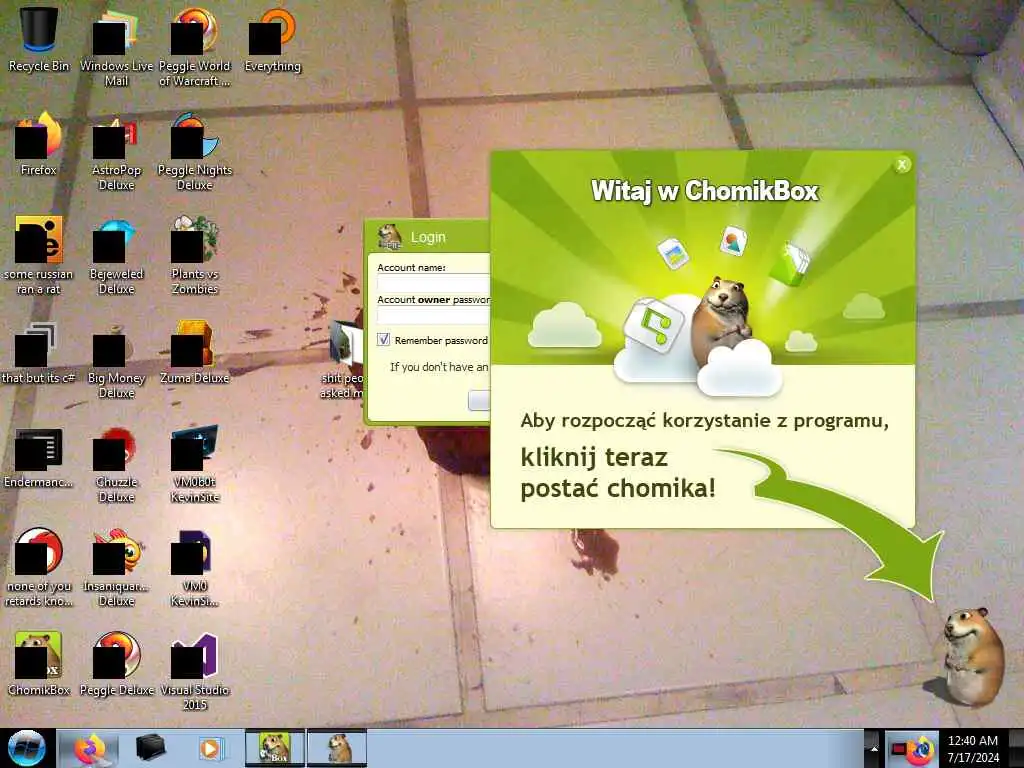Launch Peggle Deluxe from the desktop

[116, 663]
